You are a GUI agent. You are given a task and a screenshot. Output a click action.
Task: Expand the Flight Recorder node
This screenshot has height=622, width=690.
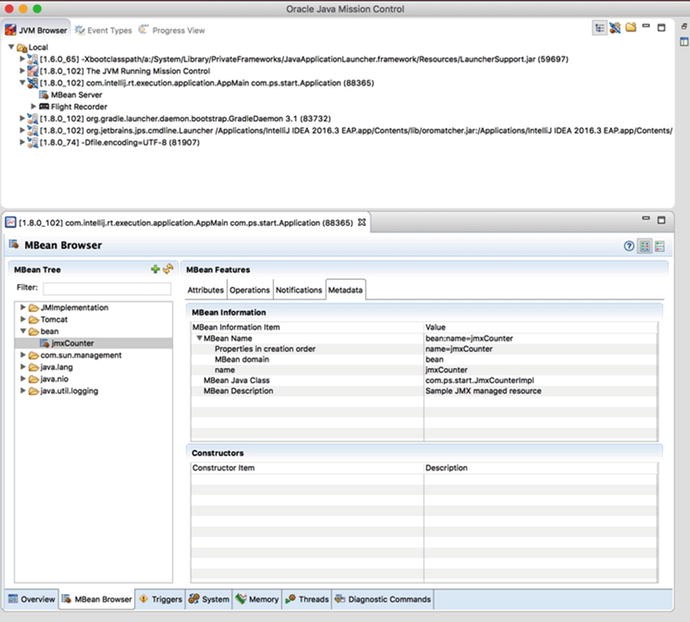coord(33,107)
